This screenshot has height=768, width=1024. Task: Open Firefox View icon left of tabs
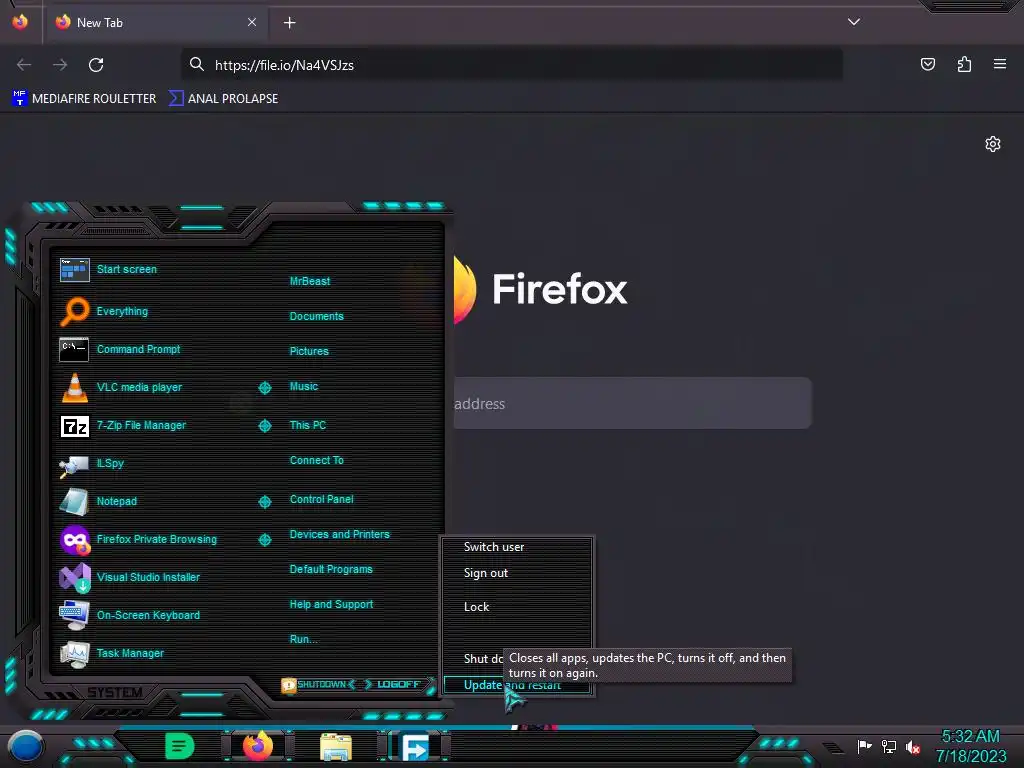coord(20,22)
